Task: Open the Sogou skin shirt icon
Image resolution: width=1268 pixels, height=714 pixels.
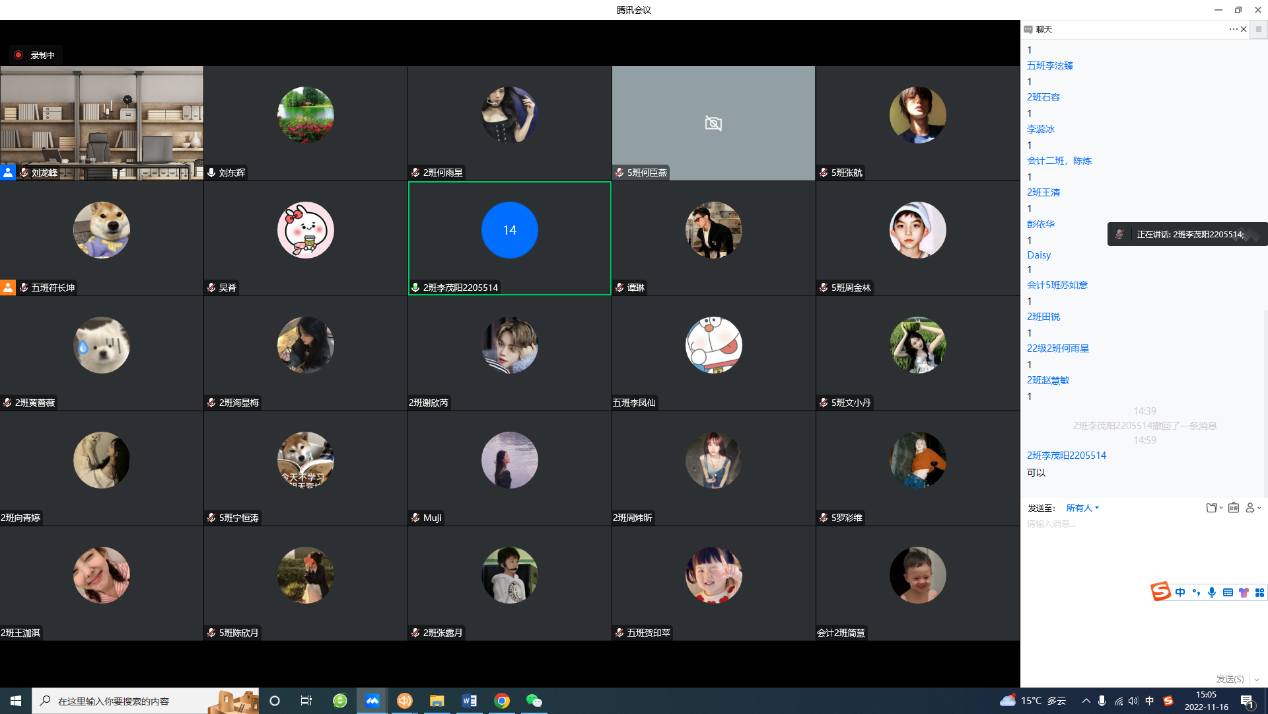Action: tap(1244, 592)
